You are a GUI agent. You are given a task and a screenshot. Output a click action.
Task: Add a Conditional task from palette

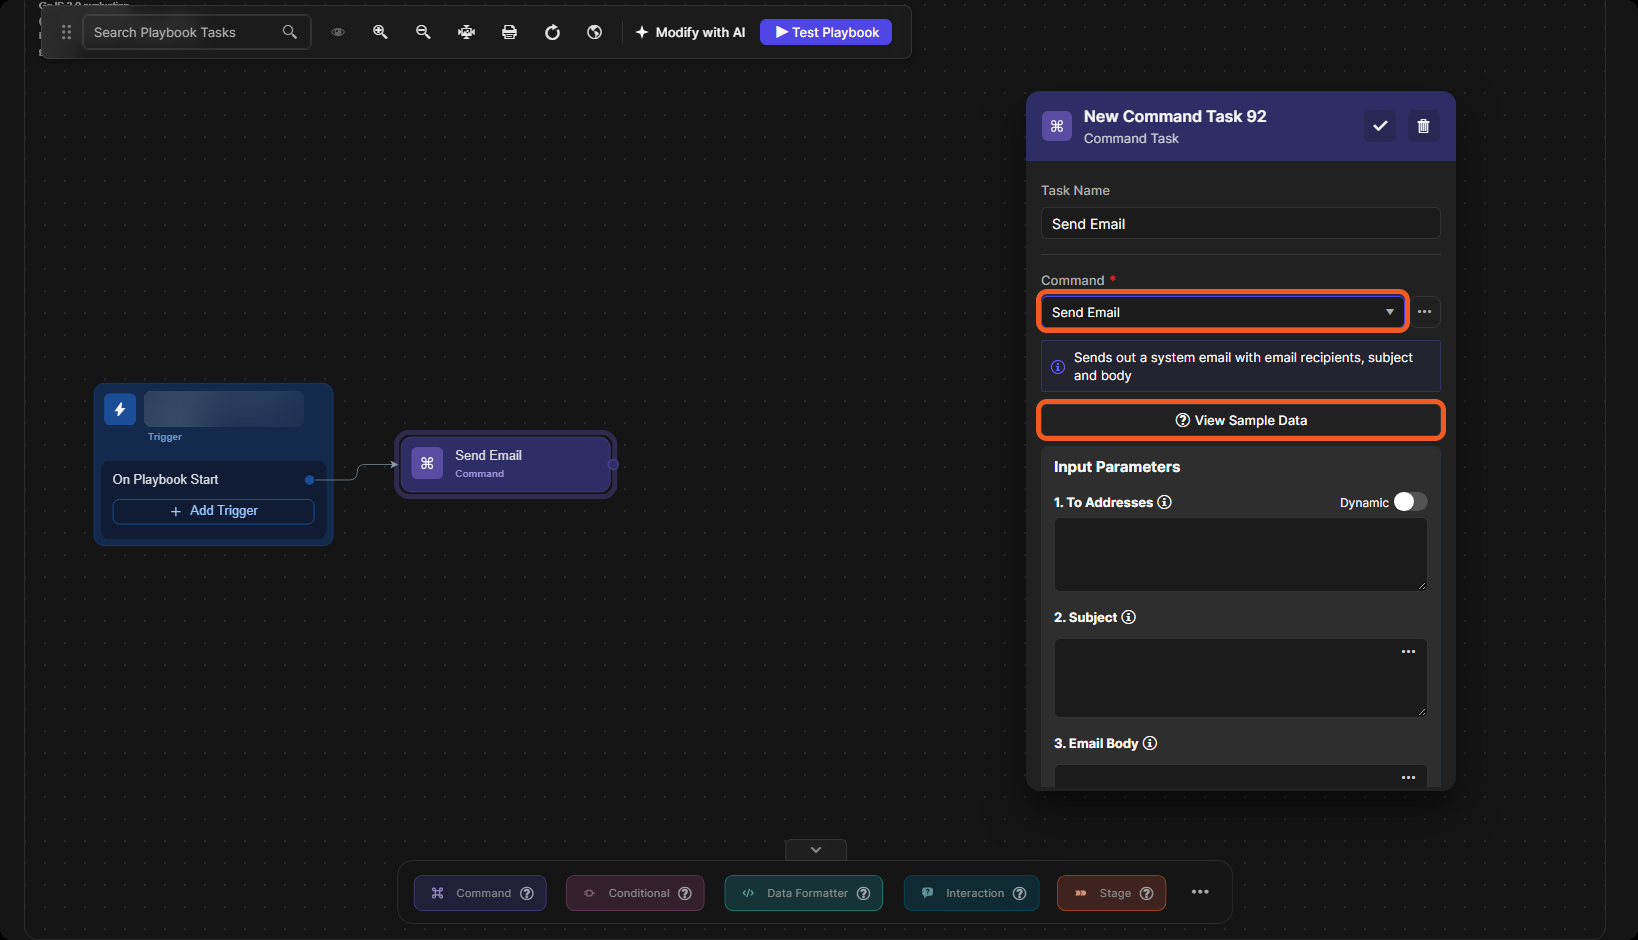click(x=635, y=893)
